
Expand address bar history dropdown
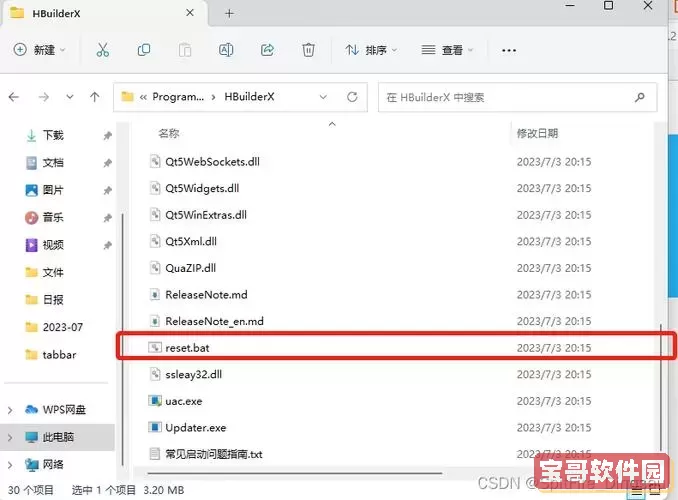click(323, 97)
